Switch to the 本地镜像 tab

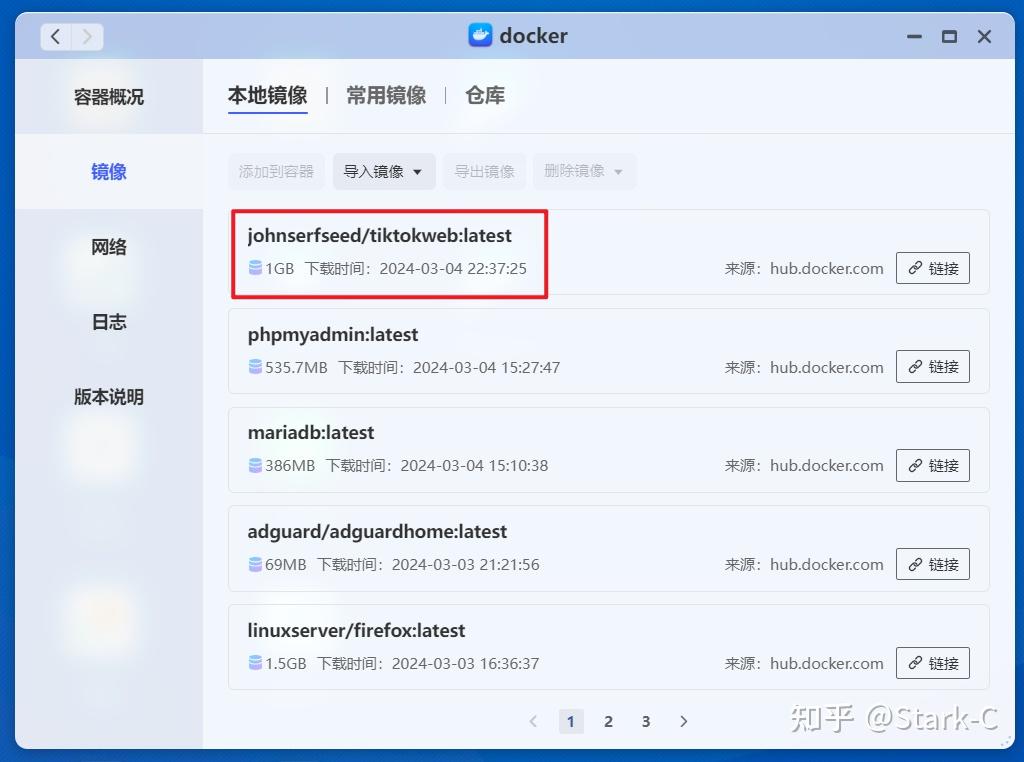pyautogui.click(x=268, y=96)
